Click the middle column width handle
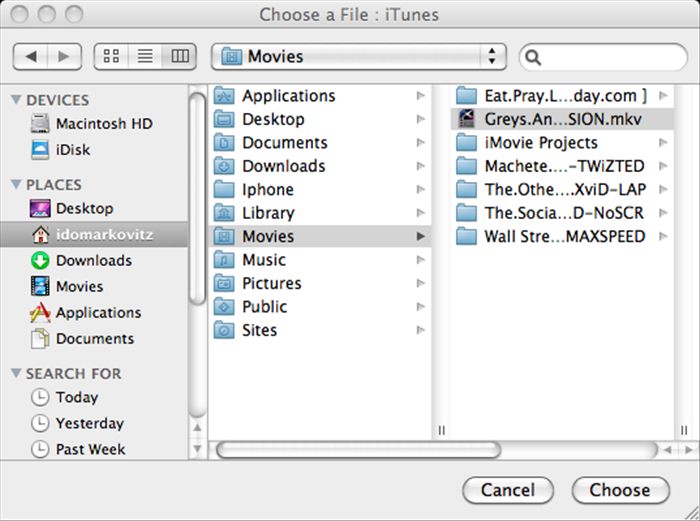Viewport: 700px width, 521px height. [442, 430]
